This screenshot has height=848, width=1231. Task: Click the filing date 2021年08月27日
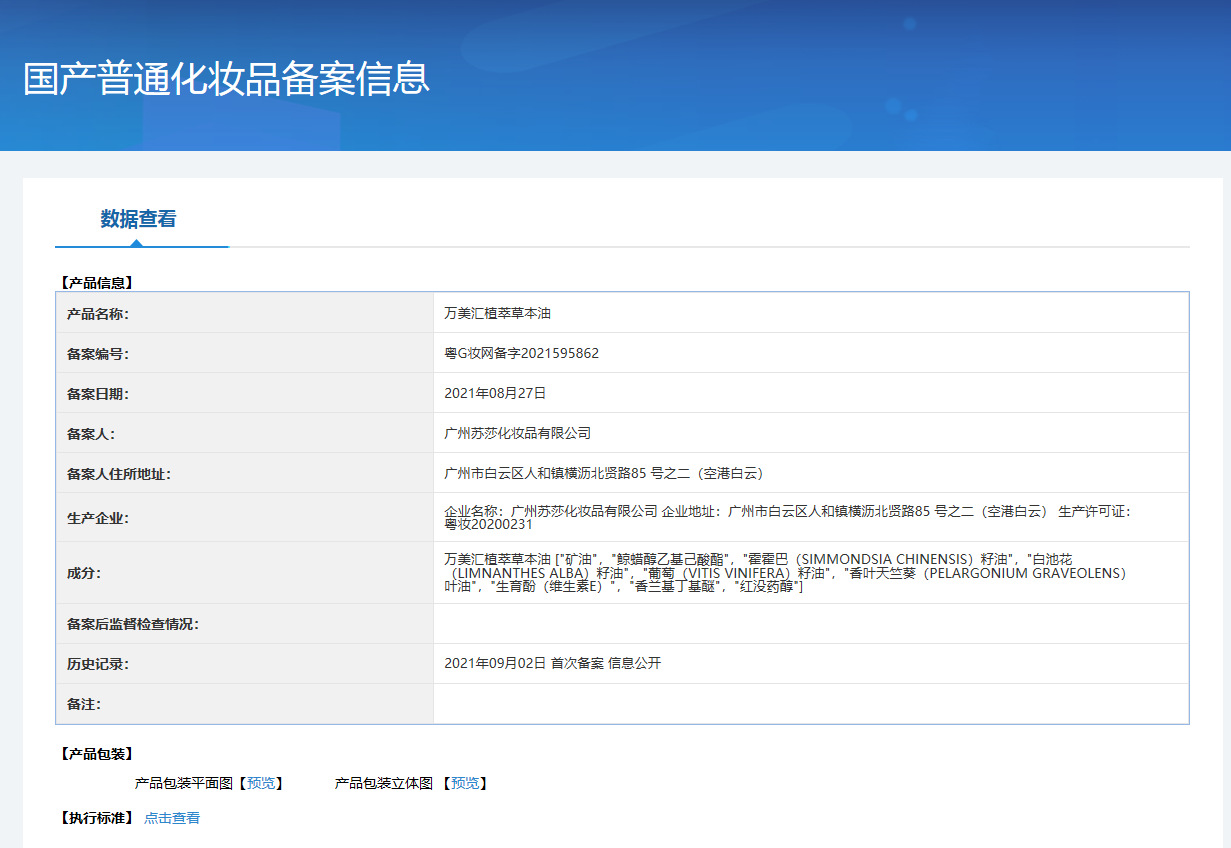495,393
